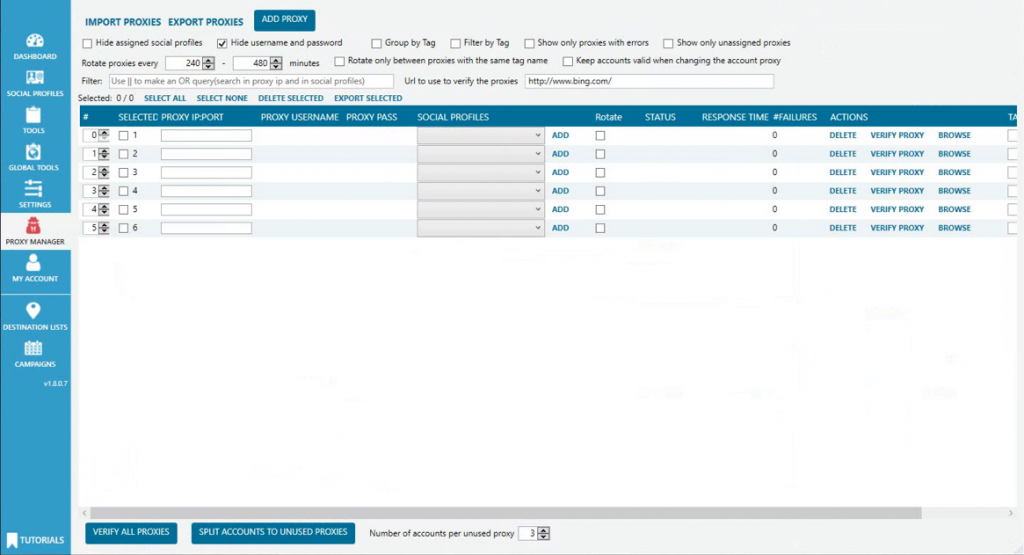Click the proxy filter text field

[250, 80]
